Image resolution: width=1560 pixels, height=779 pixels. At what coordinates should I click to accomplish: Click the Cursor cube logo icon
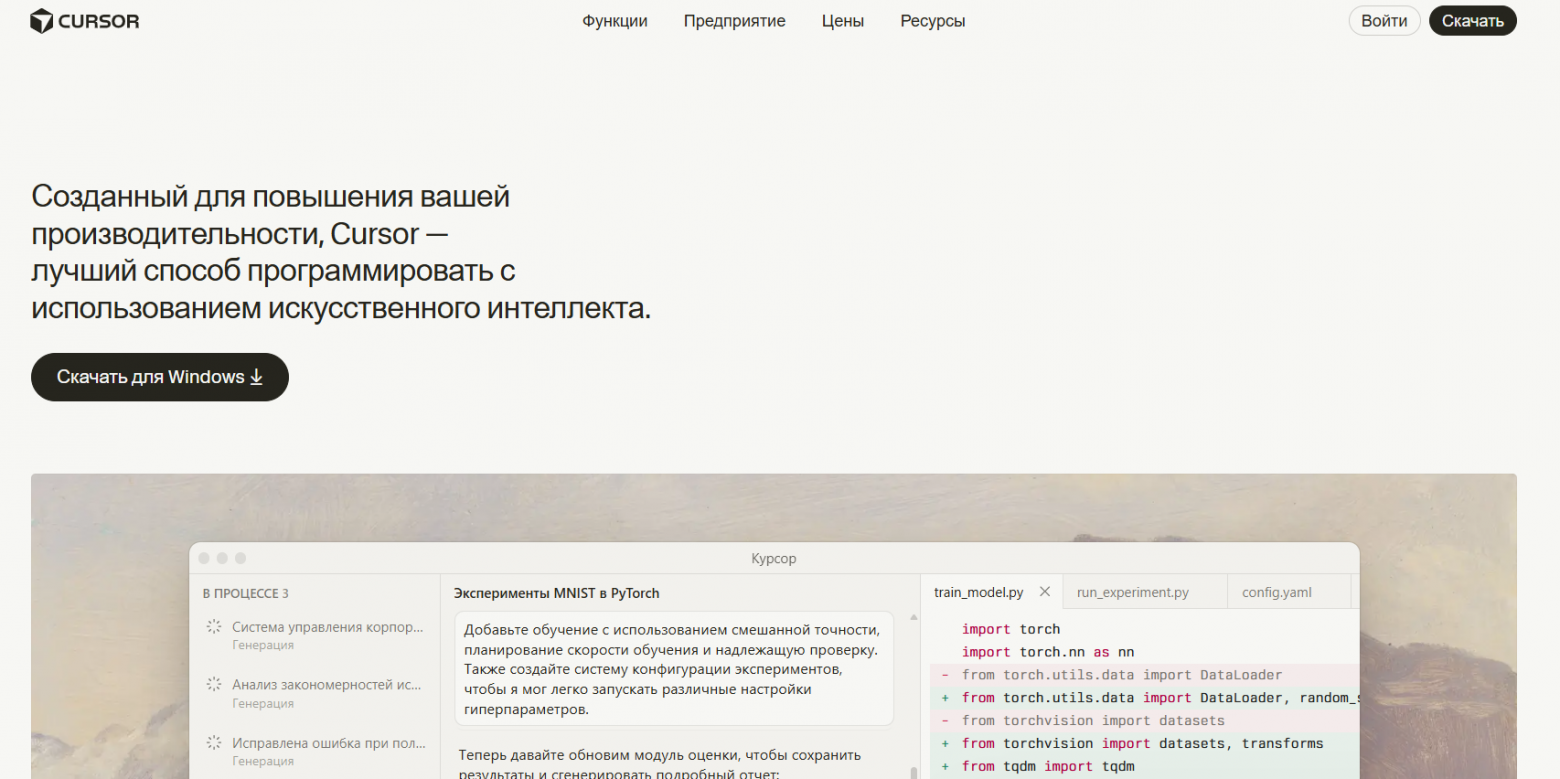click(41, 21)
